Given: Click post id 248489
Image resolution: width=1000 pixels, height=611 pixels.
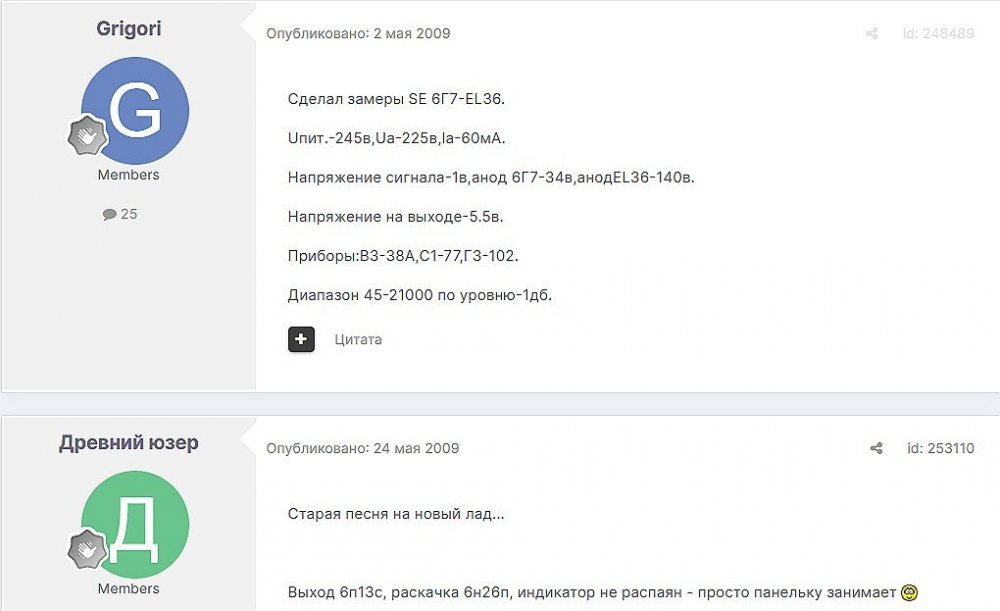Looking at the screenshot, I should (x=938, y=34).
